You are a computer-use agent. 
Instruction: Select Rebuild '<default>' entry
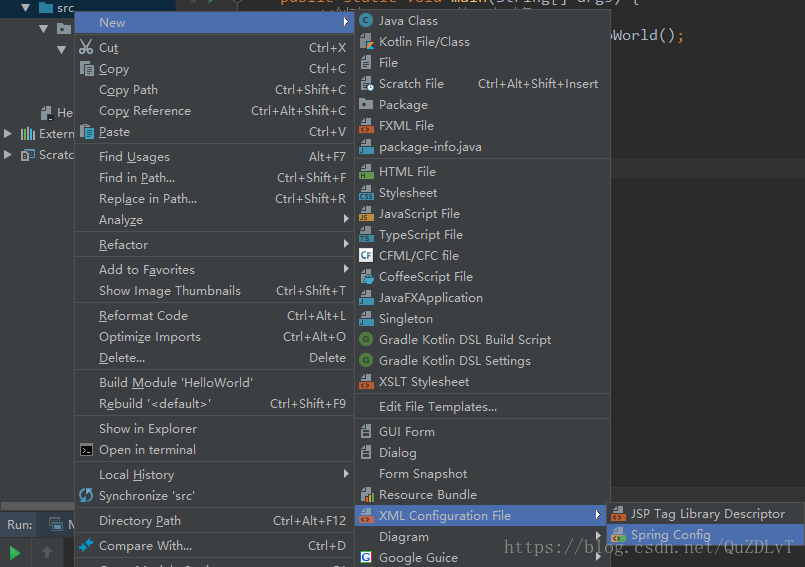point(215,404)
